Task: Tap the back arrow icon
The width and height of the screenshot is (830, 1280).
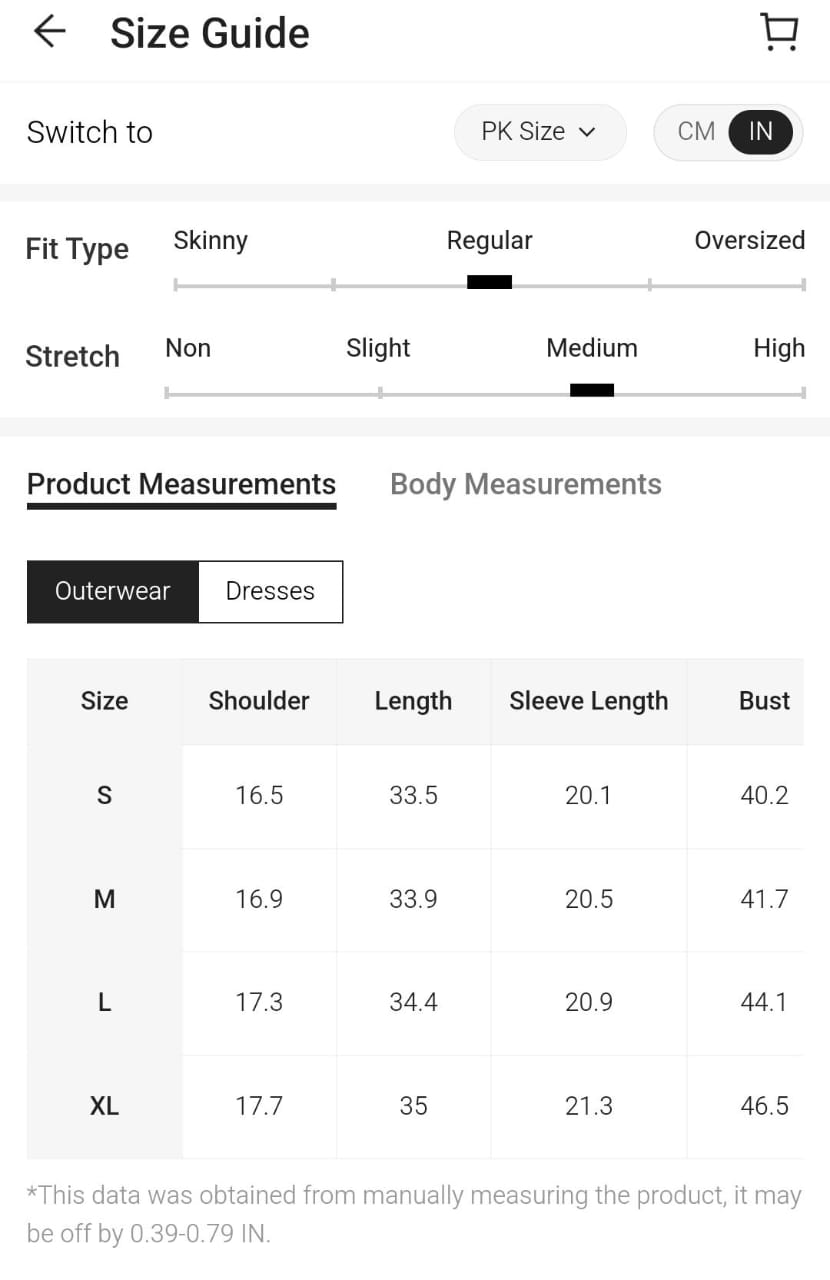Action: (x=49, y=32)
